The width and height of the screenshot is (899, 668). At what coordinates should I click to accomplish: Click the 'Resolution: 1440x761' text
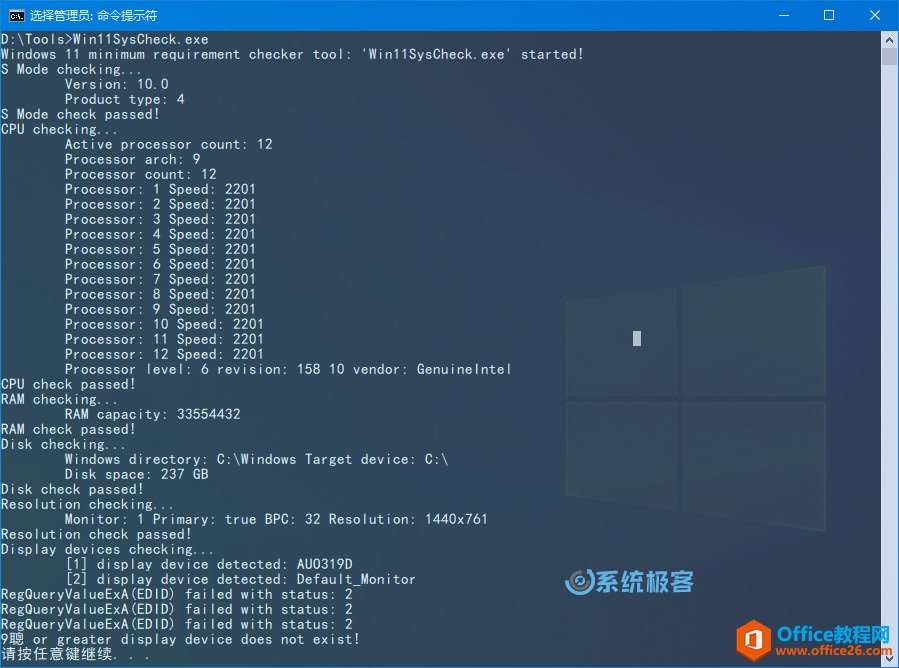click(x=408, y=519)
